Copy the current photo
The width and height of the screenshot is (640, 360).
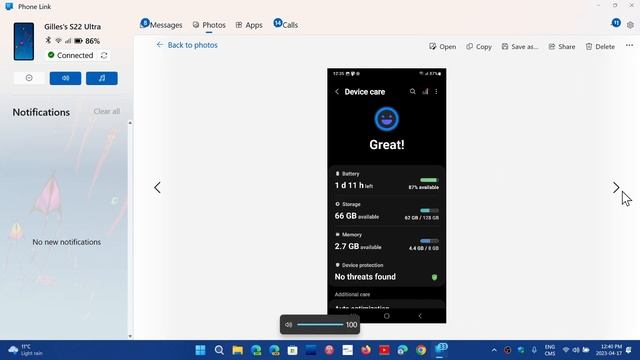click(x=479, y=47)
